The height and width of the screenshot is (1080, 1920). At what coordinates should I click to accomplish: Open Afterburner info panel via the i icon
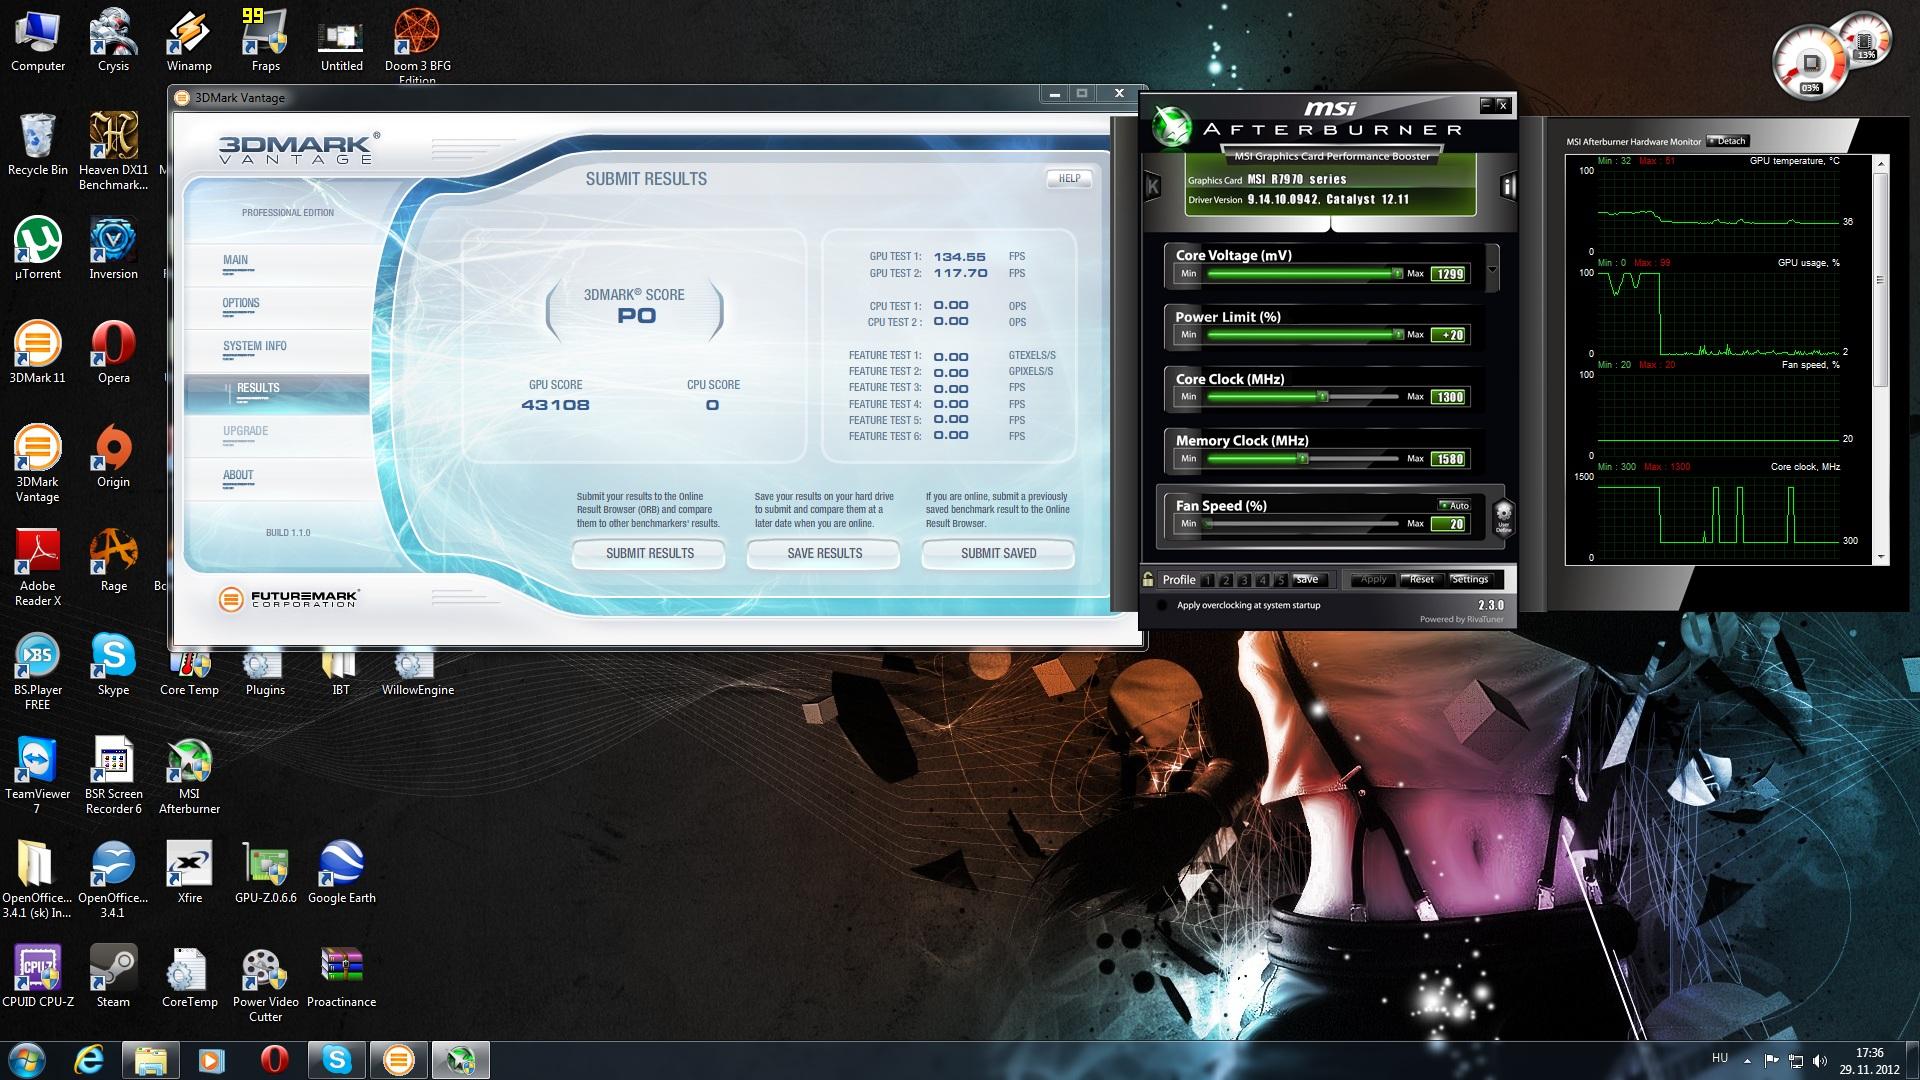coord(1508,186)
